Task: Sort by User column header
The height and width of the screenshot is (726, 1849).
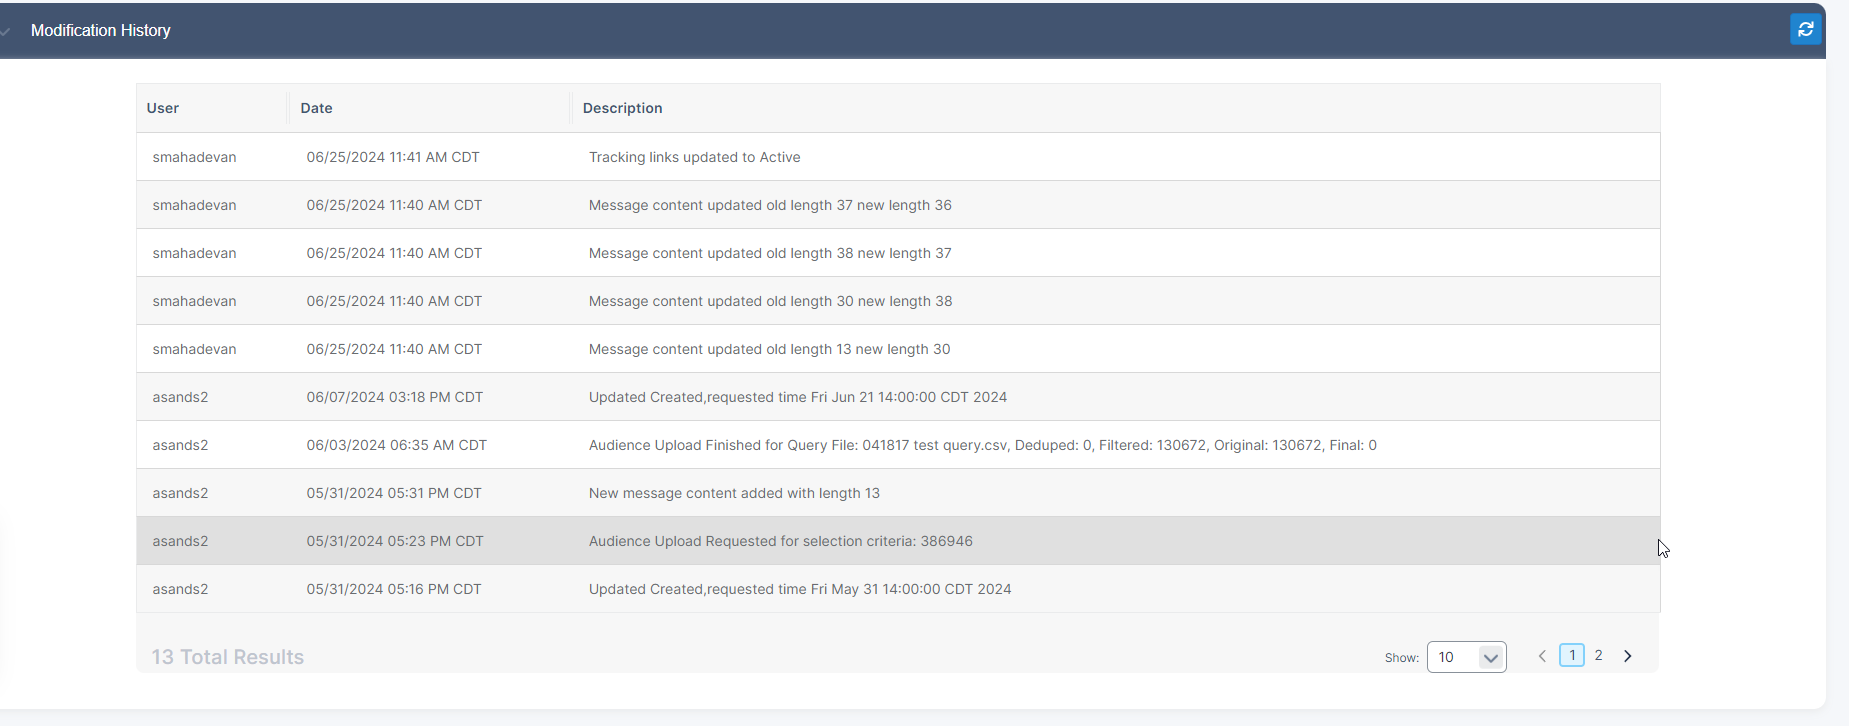Action: coord(163,108)
